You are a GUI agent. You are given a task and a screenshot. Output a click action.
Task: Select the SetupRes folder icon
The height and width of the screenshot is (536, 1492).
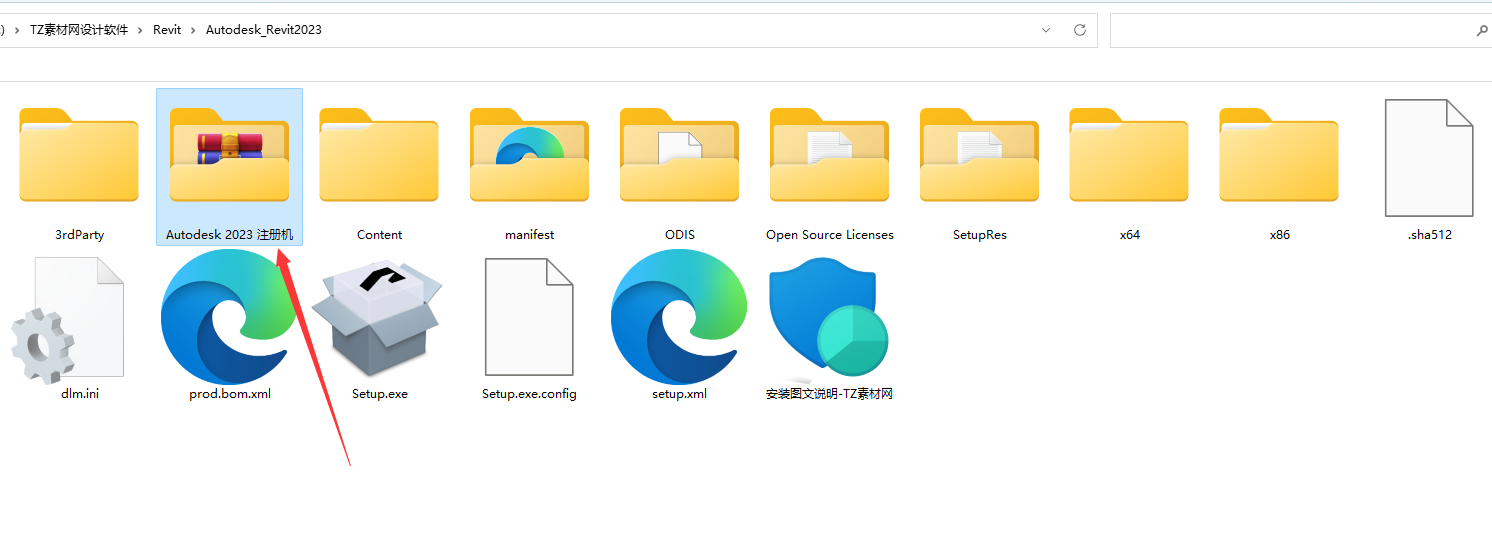(979, 155)
